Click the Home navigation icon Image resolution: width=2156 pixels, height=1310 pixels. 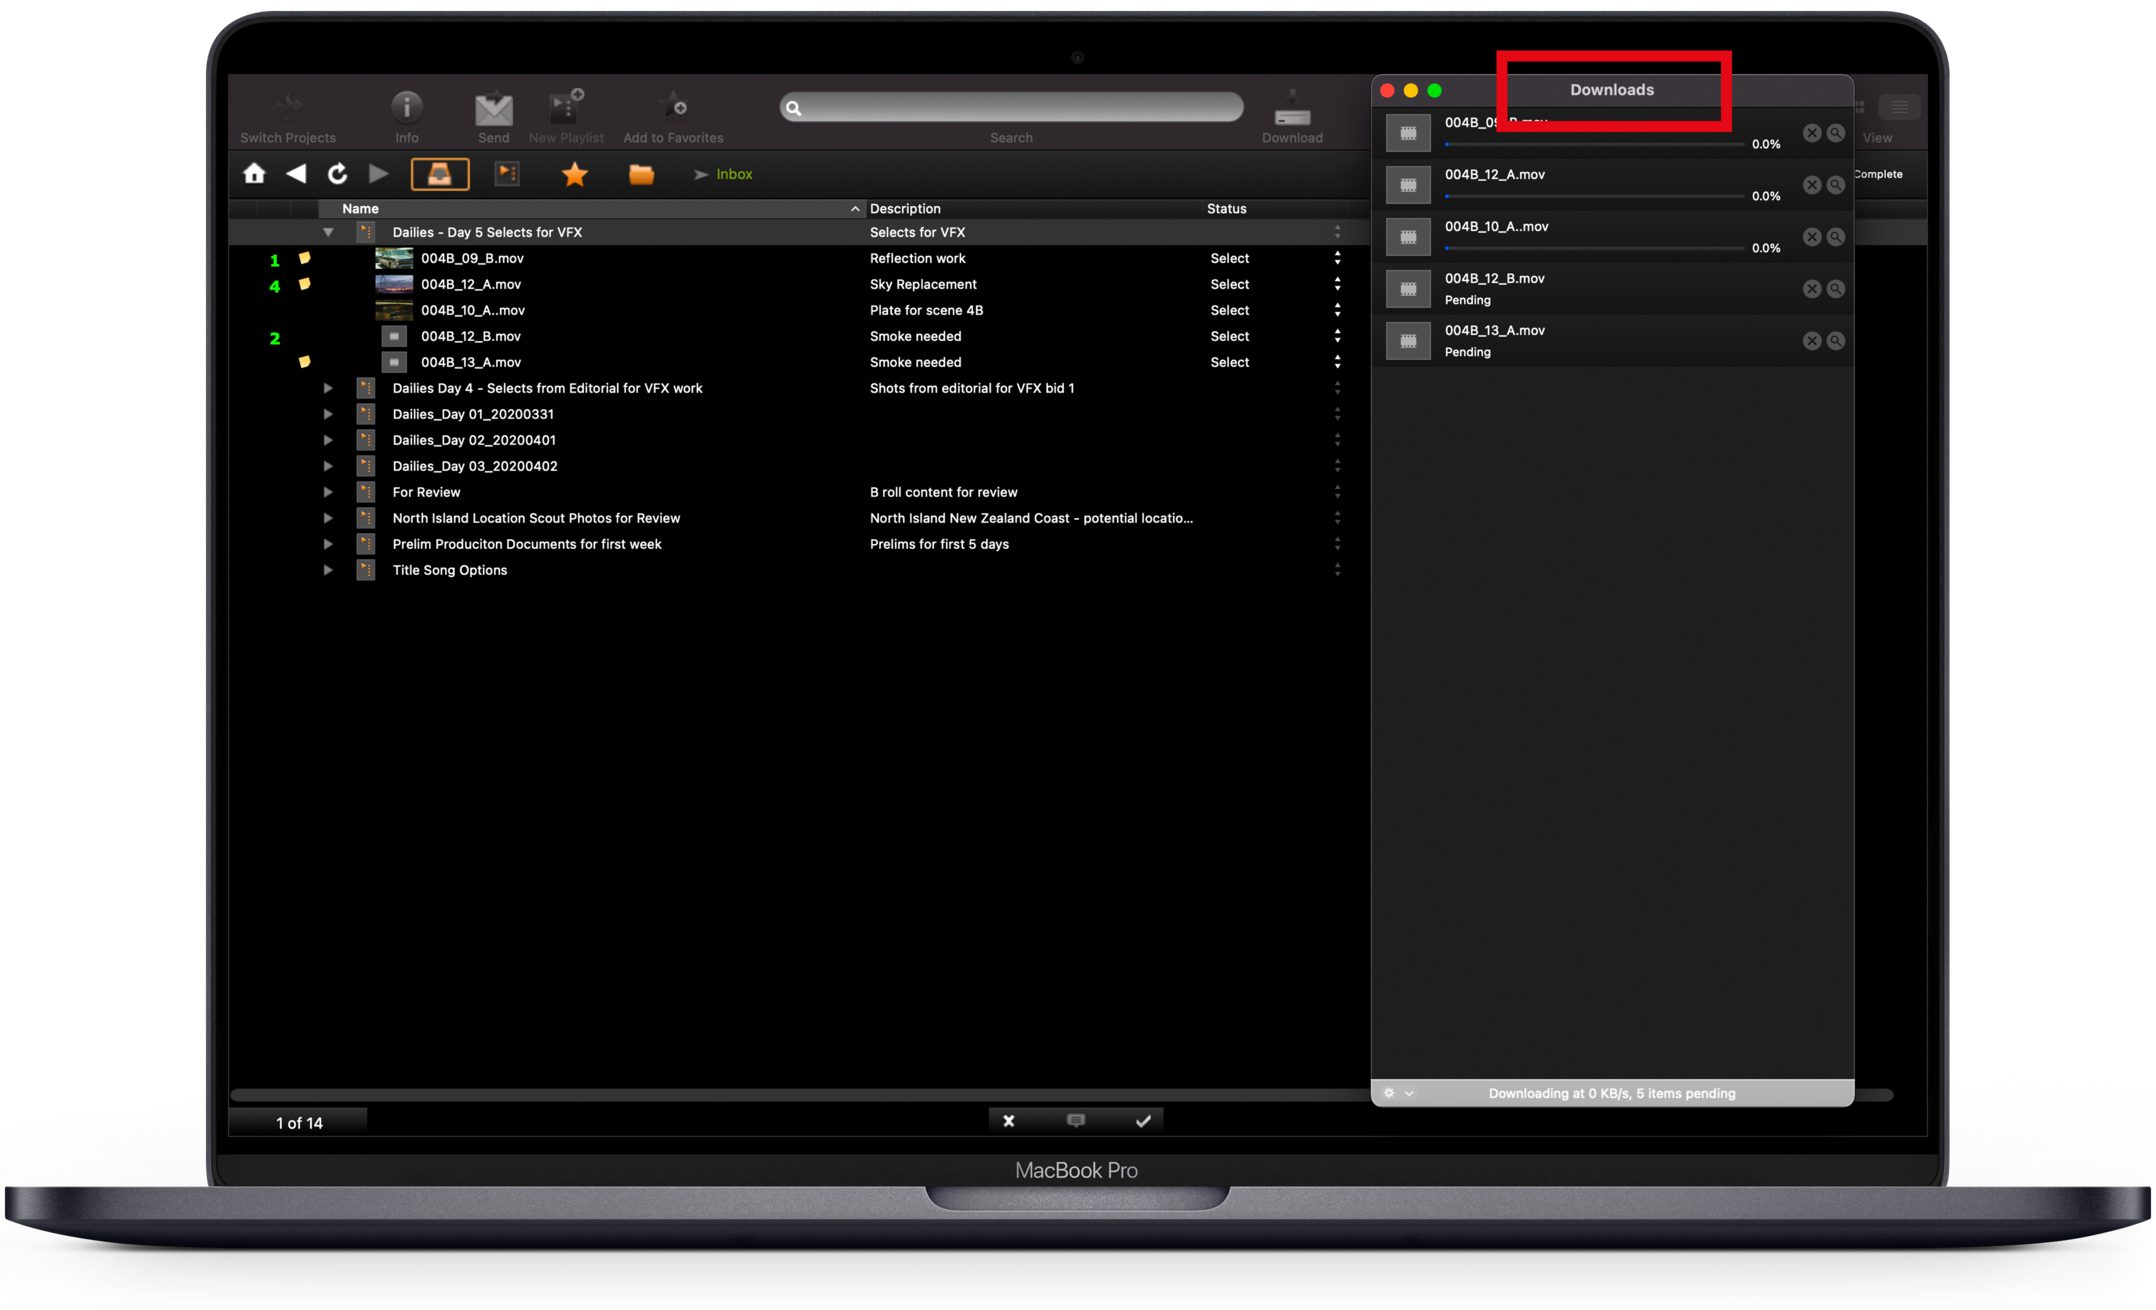tap(254, 174)
